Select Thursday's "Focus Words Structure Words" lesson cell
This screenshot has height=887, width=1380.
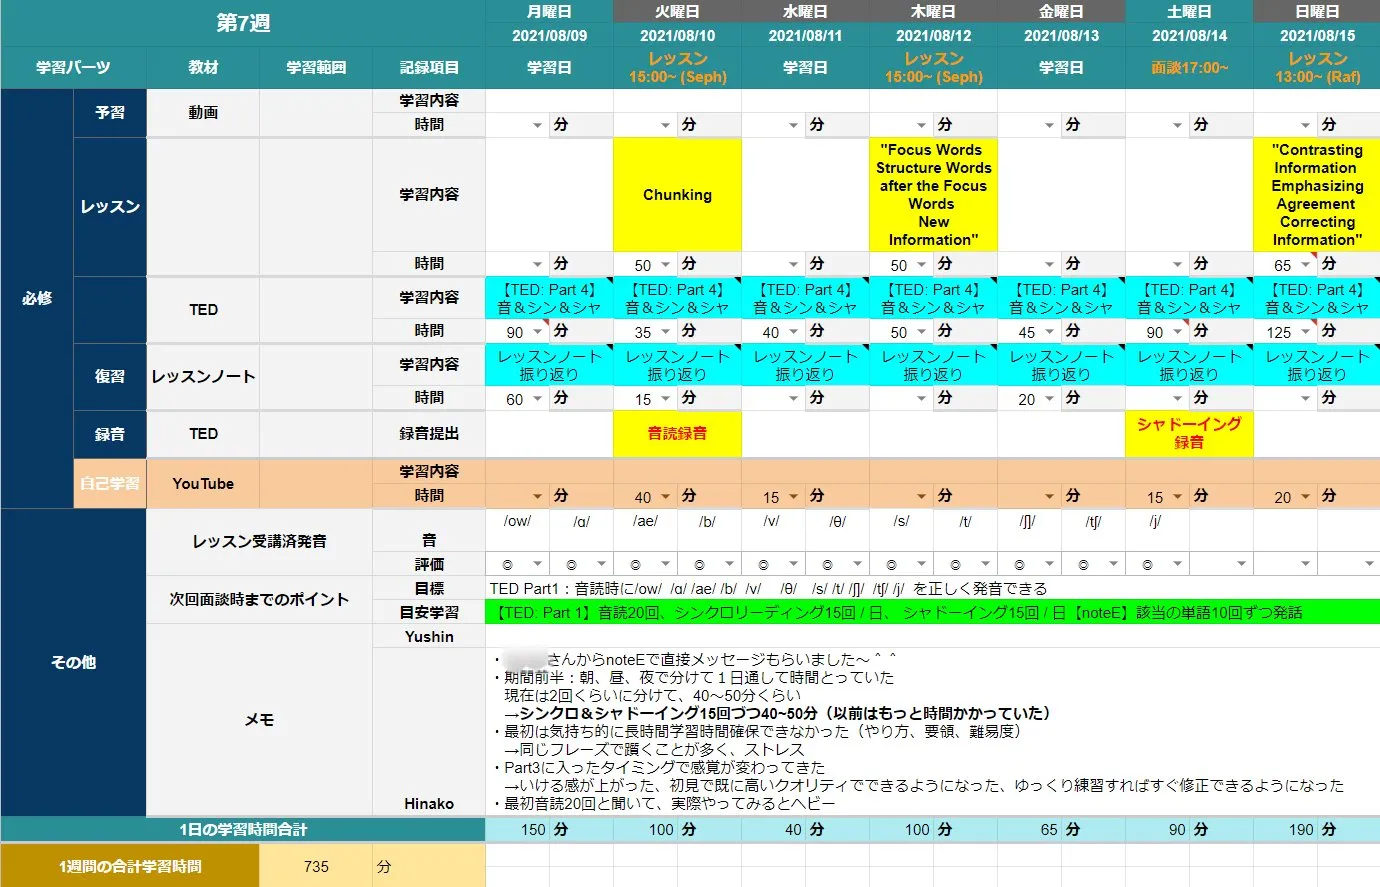(x=933, y=195)
